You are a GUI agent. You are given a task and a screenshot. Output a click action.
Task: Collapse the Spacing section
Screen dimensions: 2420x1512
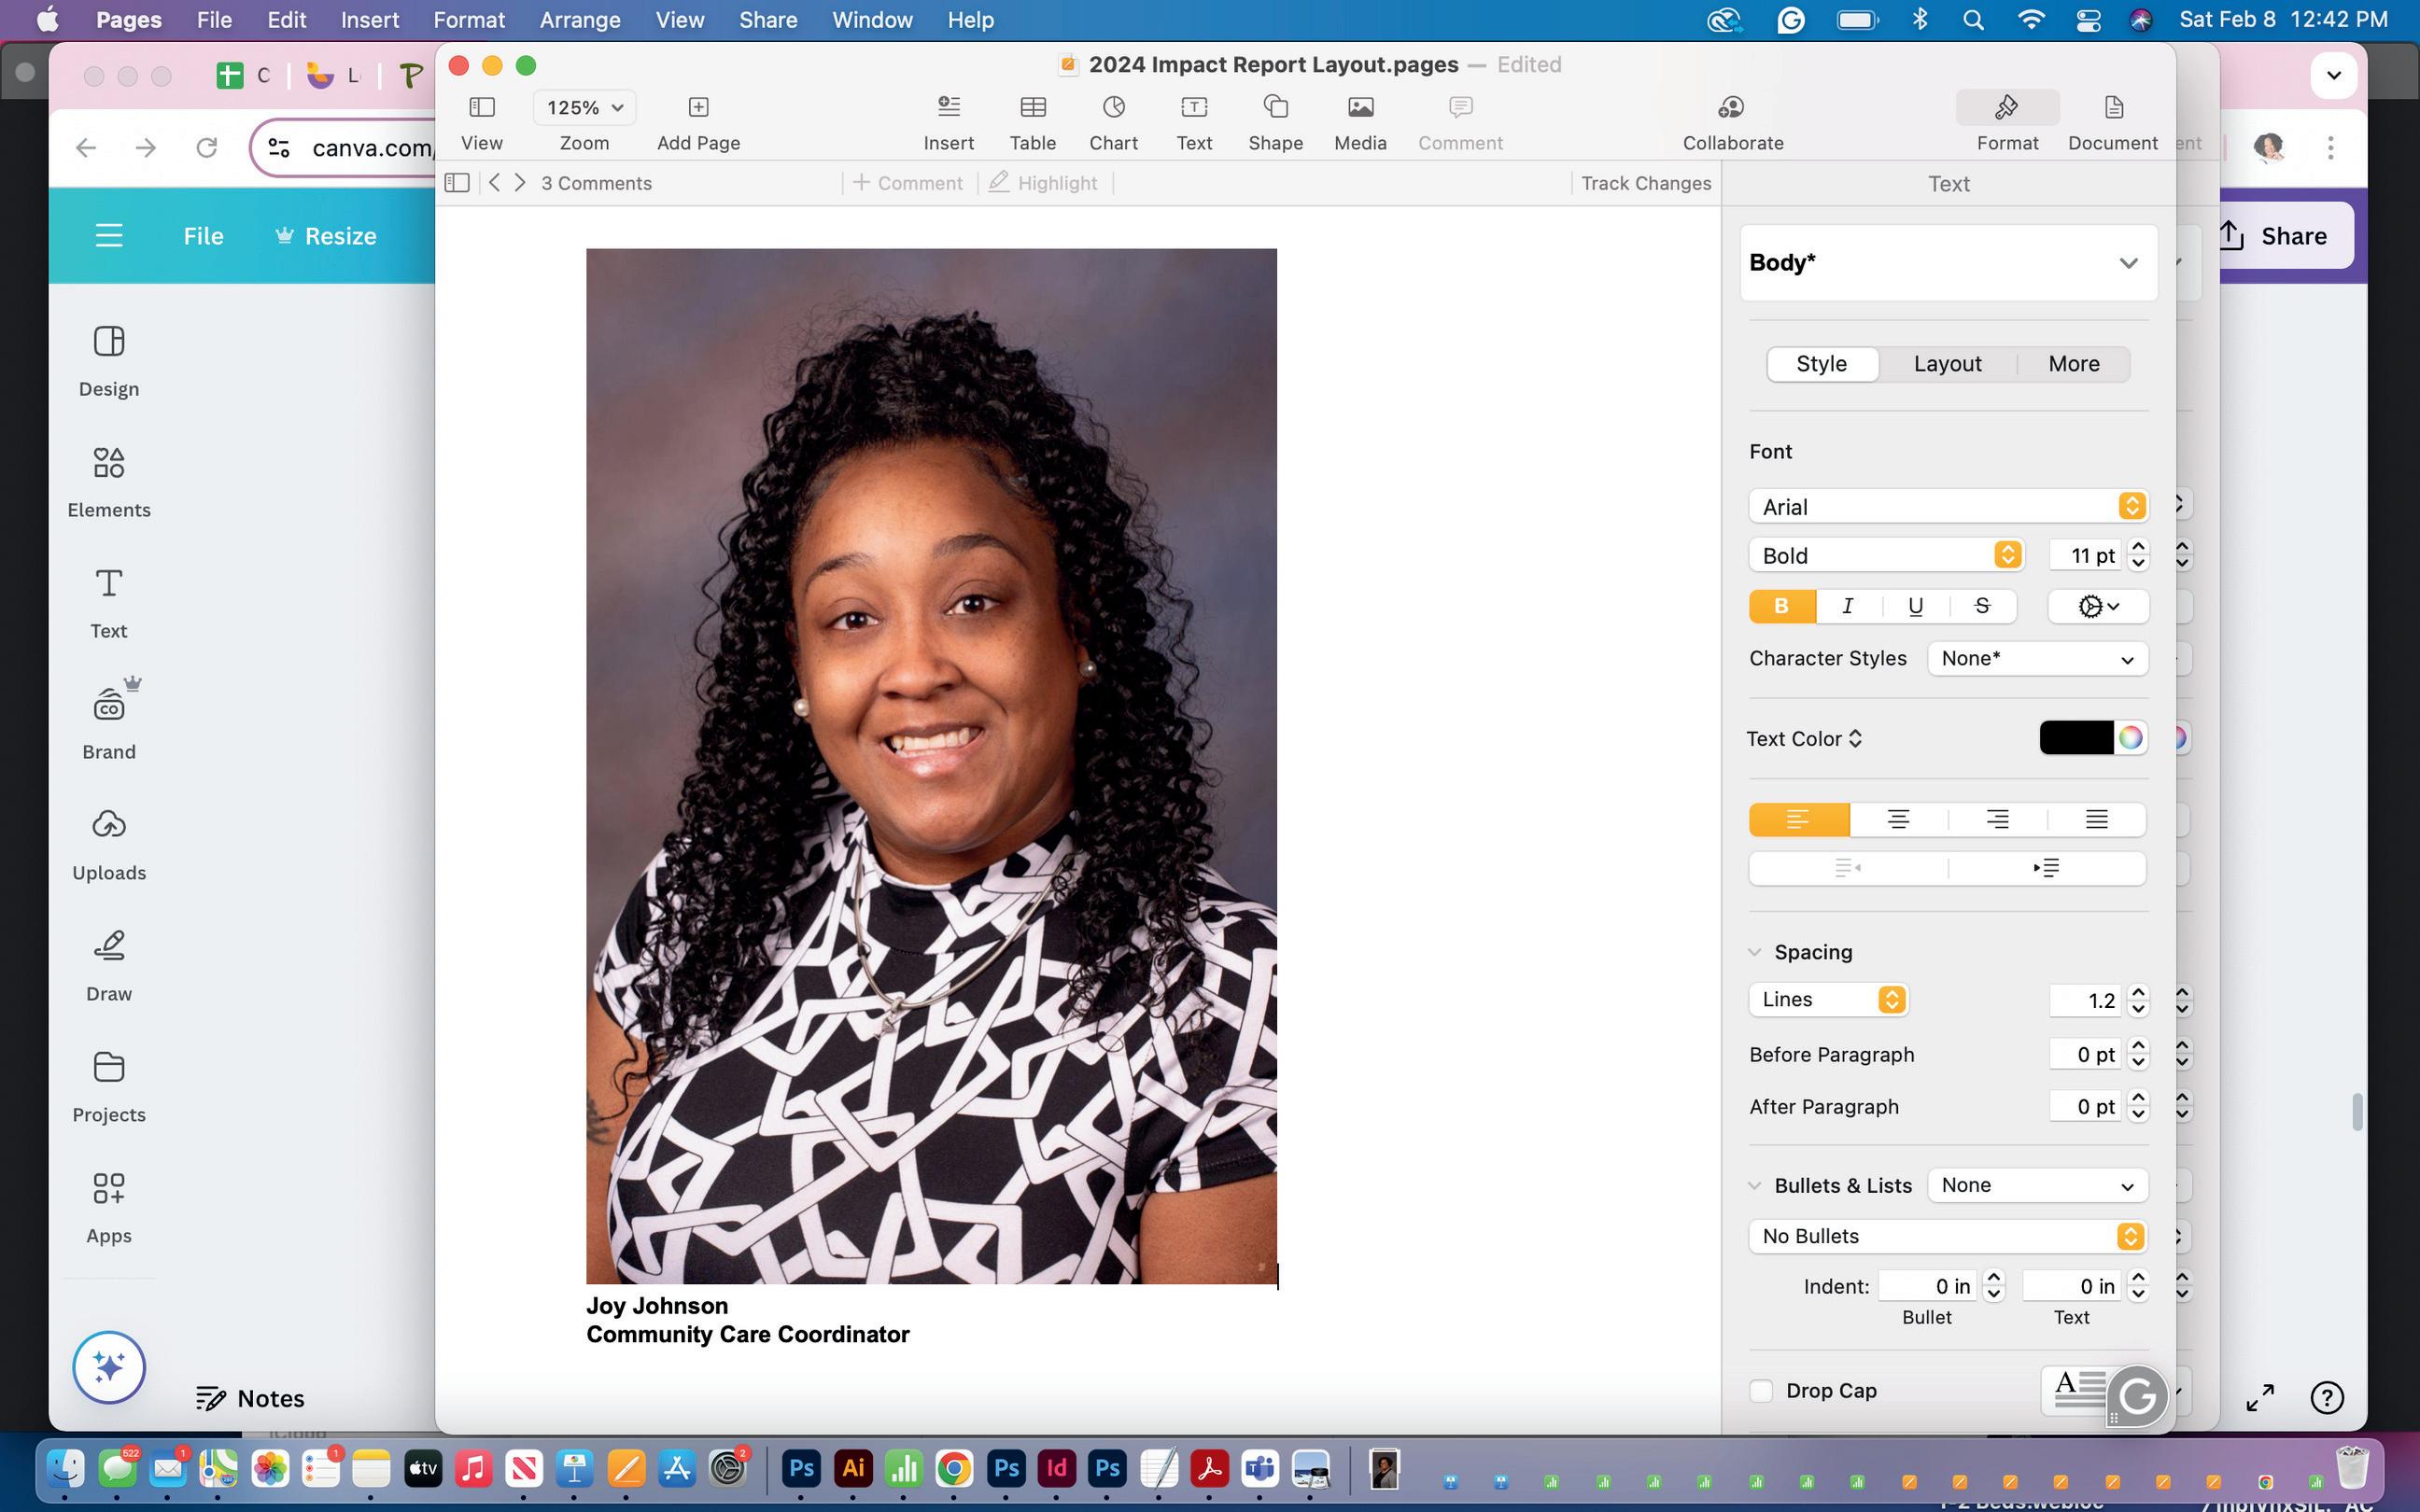point(1754,952)
